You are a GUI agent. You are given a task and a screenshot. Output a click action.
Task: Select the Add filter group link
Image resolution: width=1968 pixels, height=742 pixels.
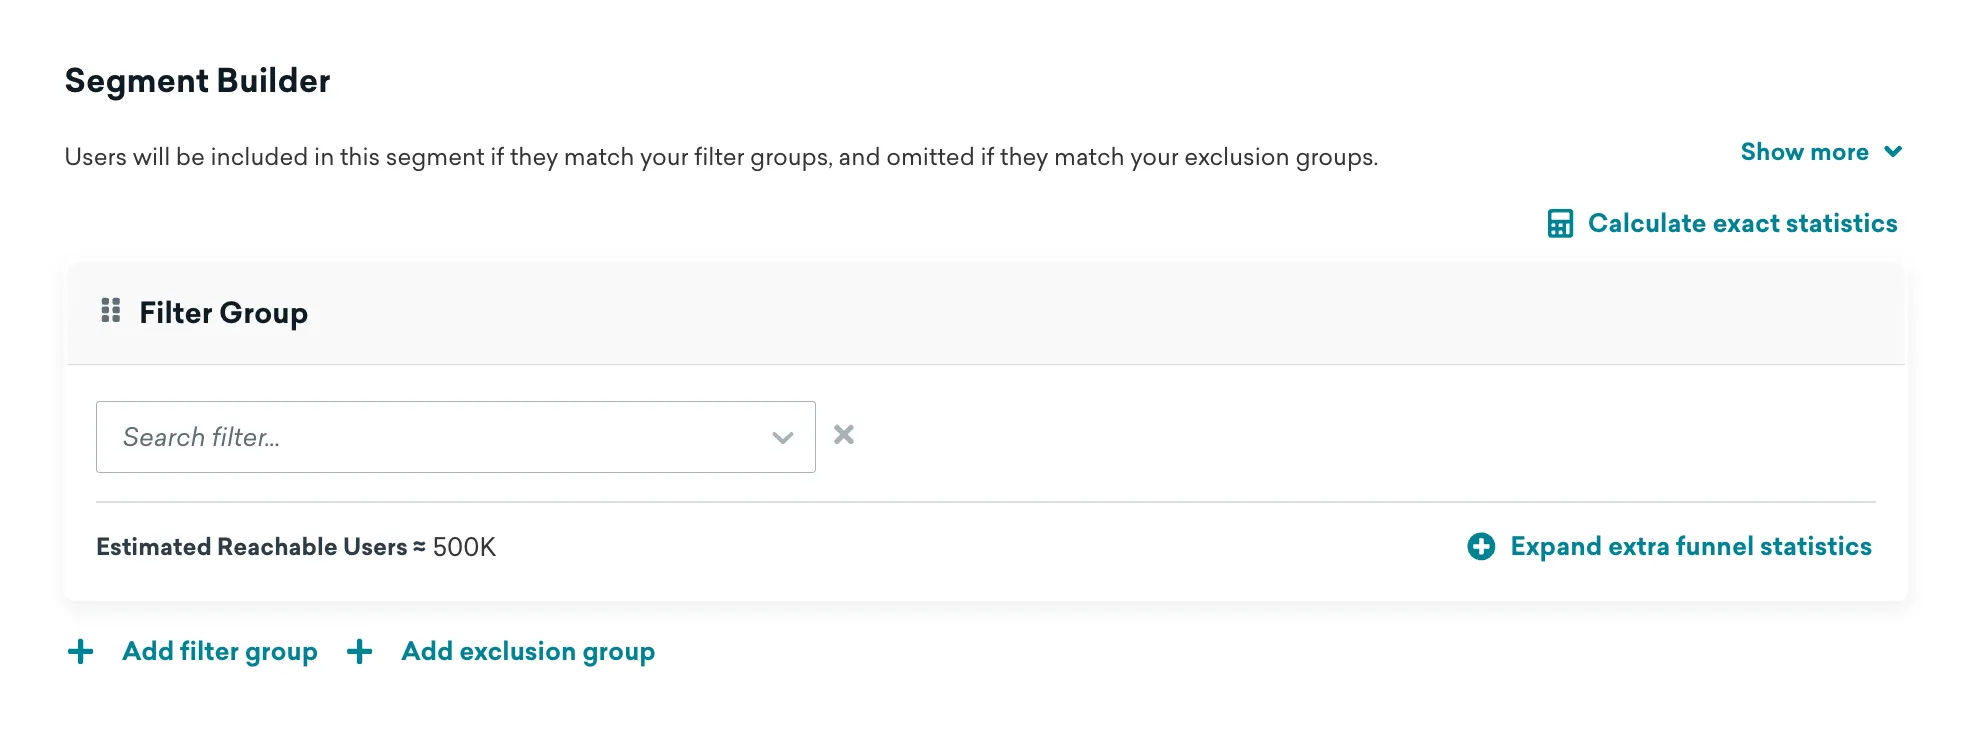coord(219,652)
